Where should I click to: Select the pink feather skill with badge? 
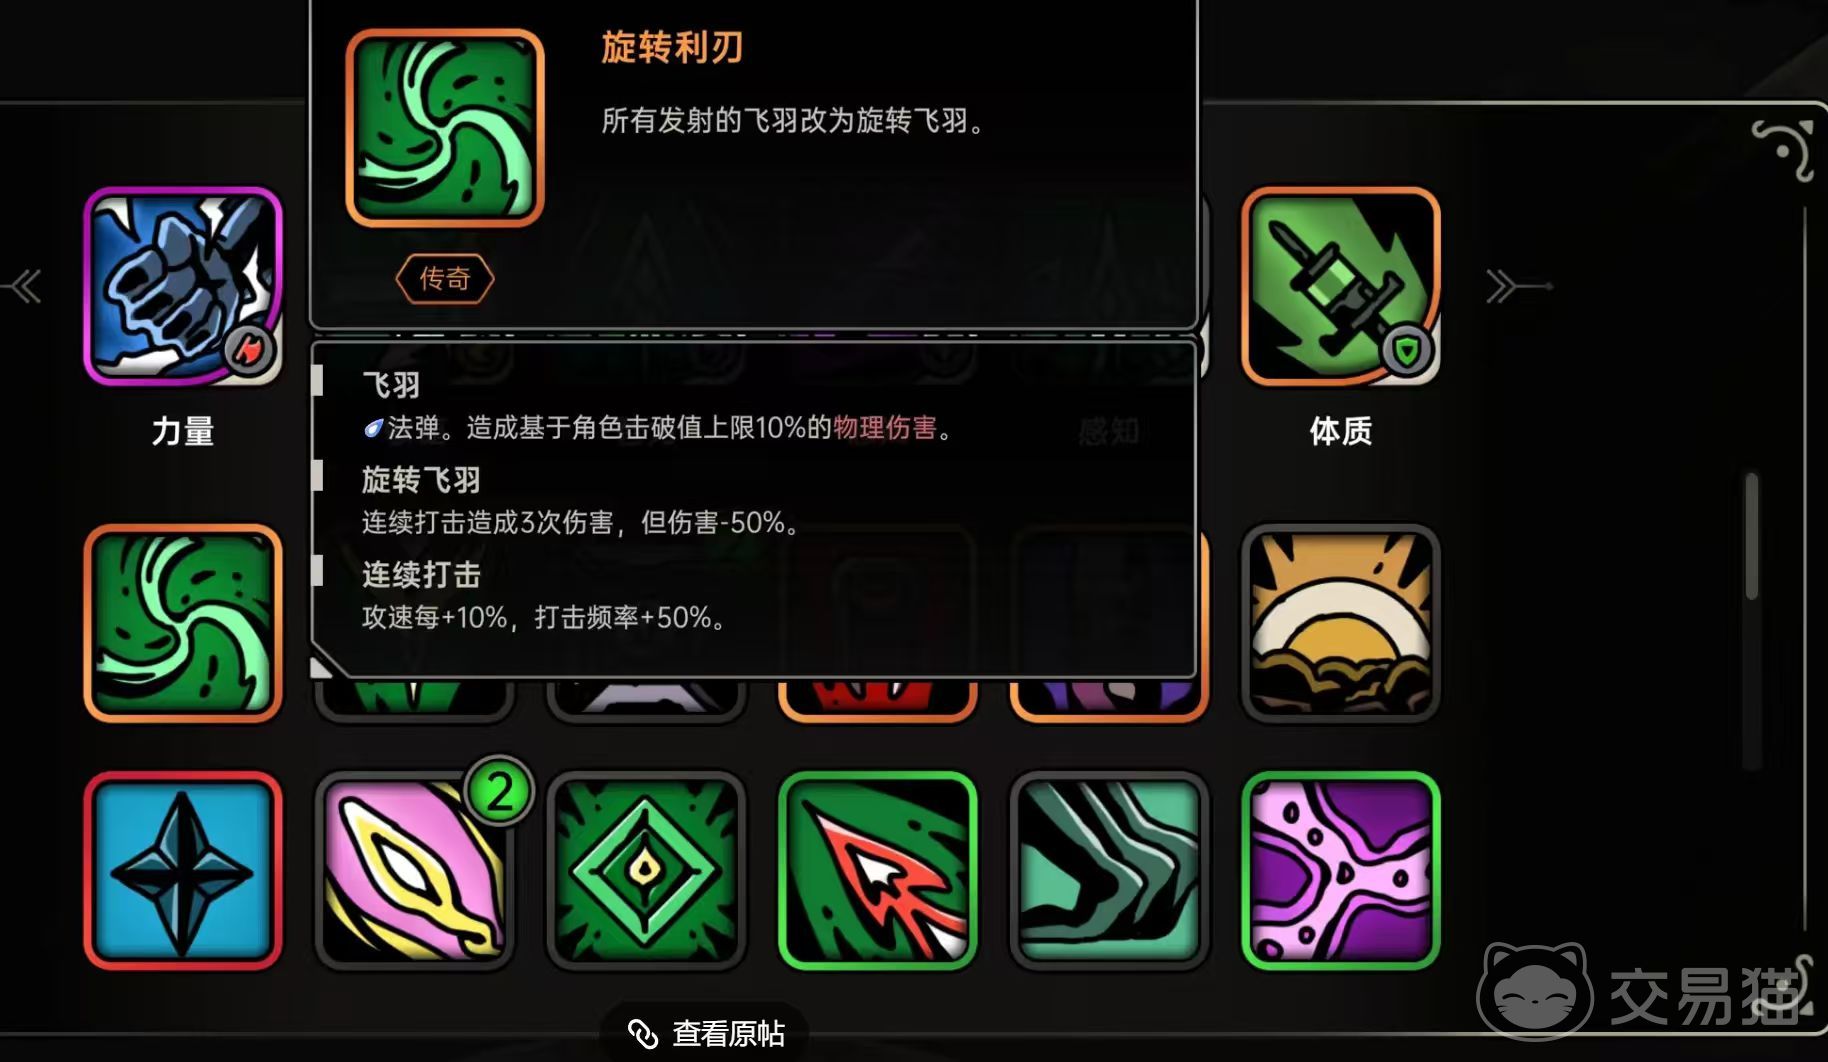click(414, 870)
